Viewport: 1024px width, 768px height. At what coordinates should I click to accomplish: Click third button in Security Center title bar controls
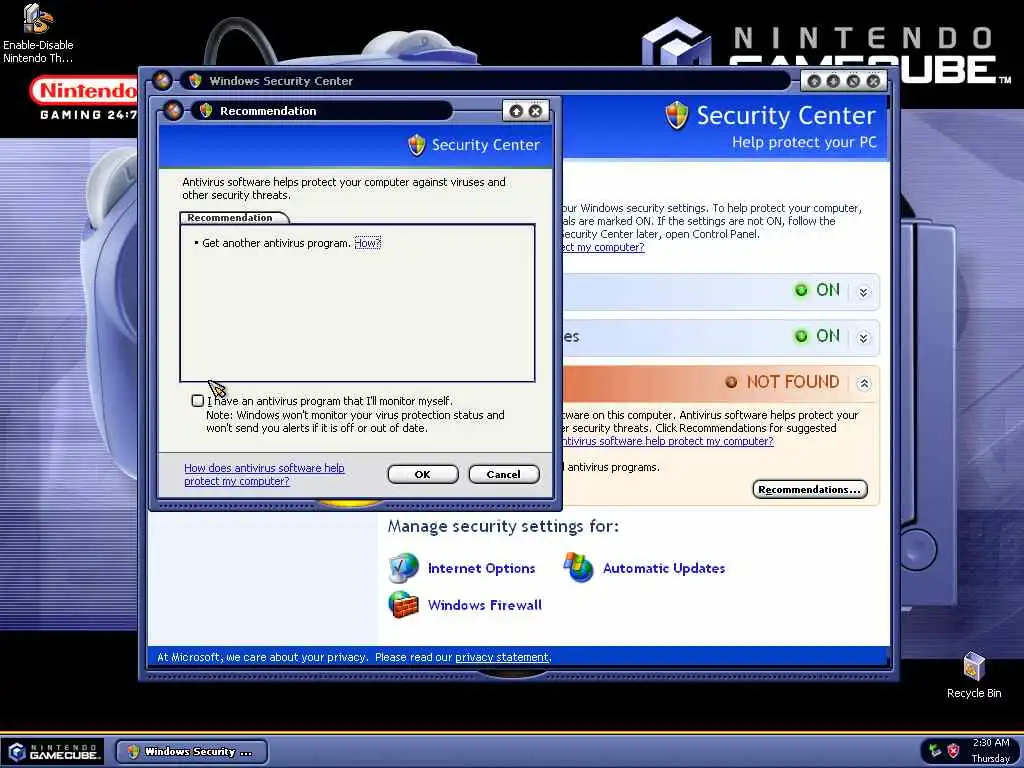[x=853, y=81]
